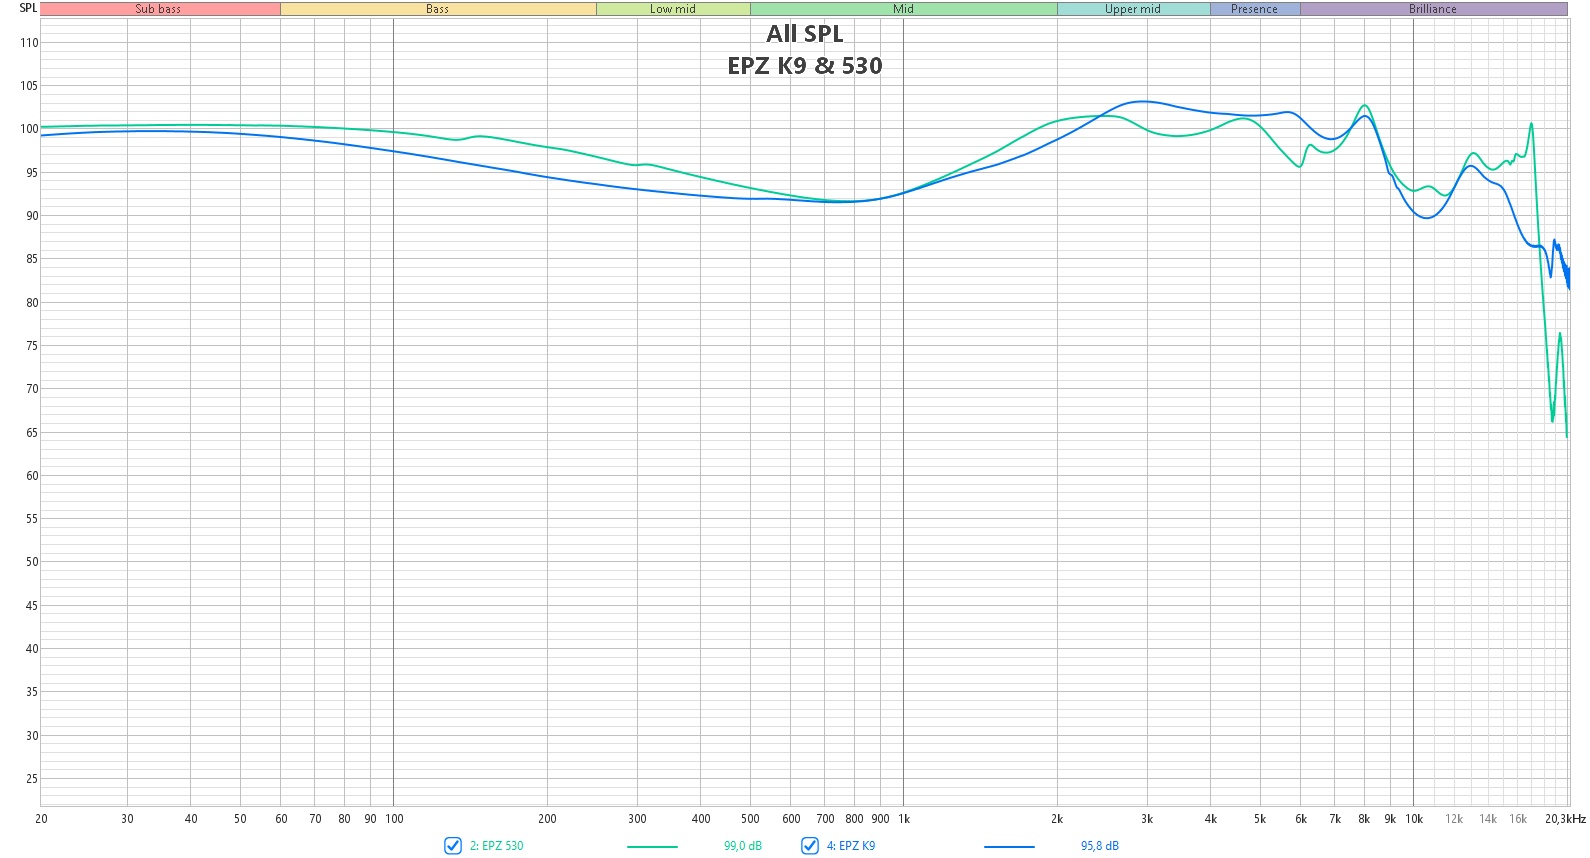Image resolution: width=1590 pixels, height=858 pixels.
Task: Click the "800" frequency axis tick label
Action: 854,819
